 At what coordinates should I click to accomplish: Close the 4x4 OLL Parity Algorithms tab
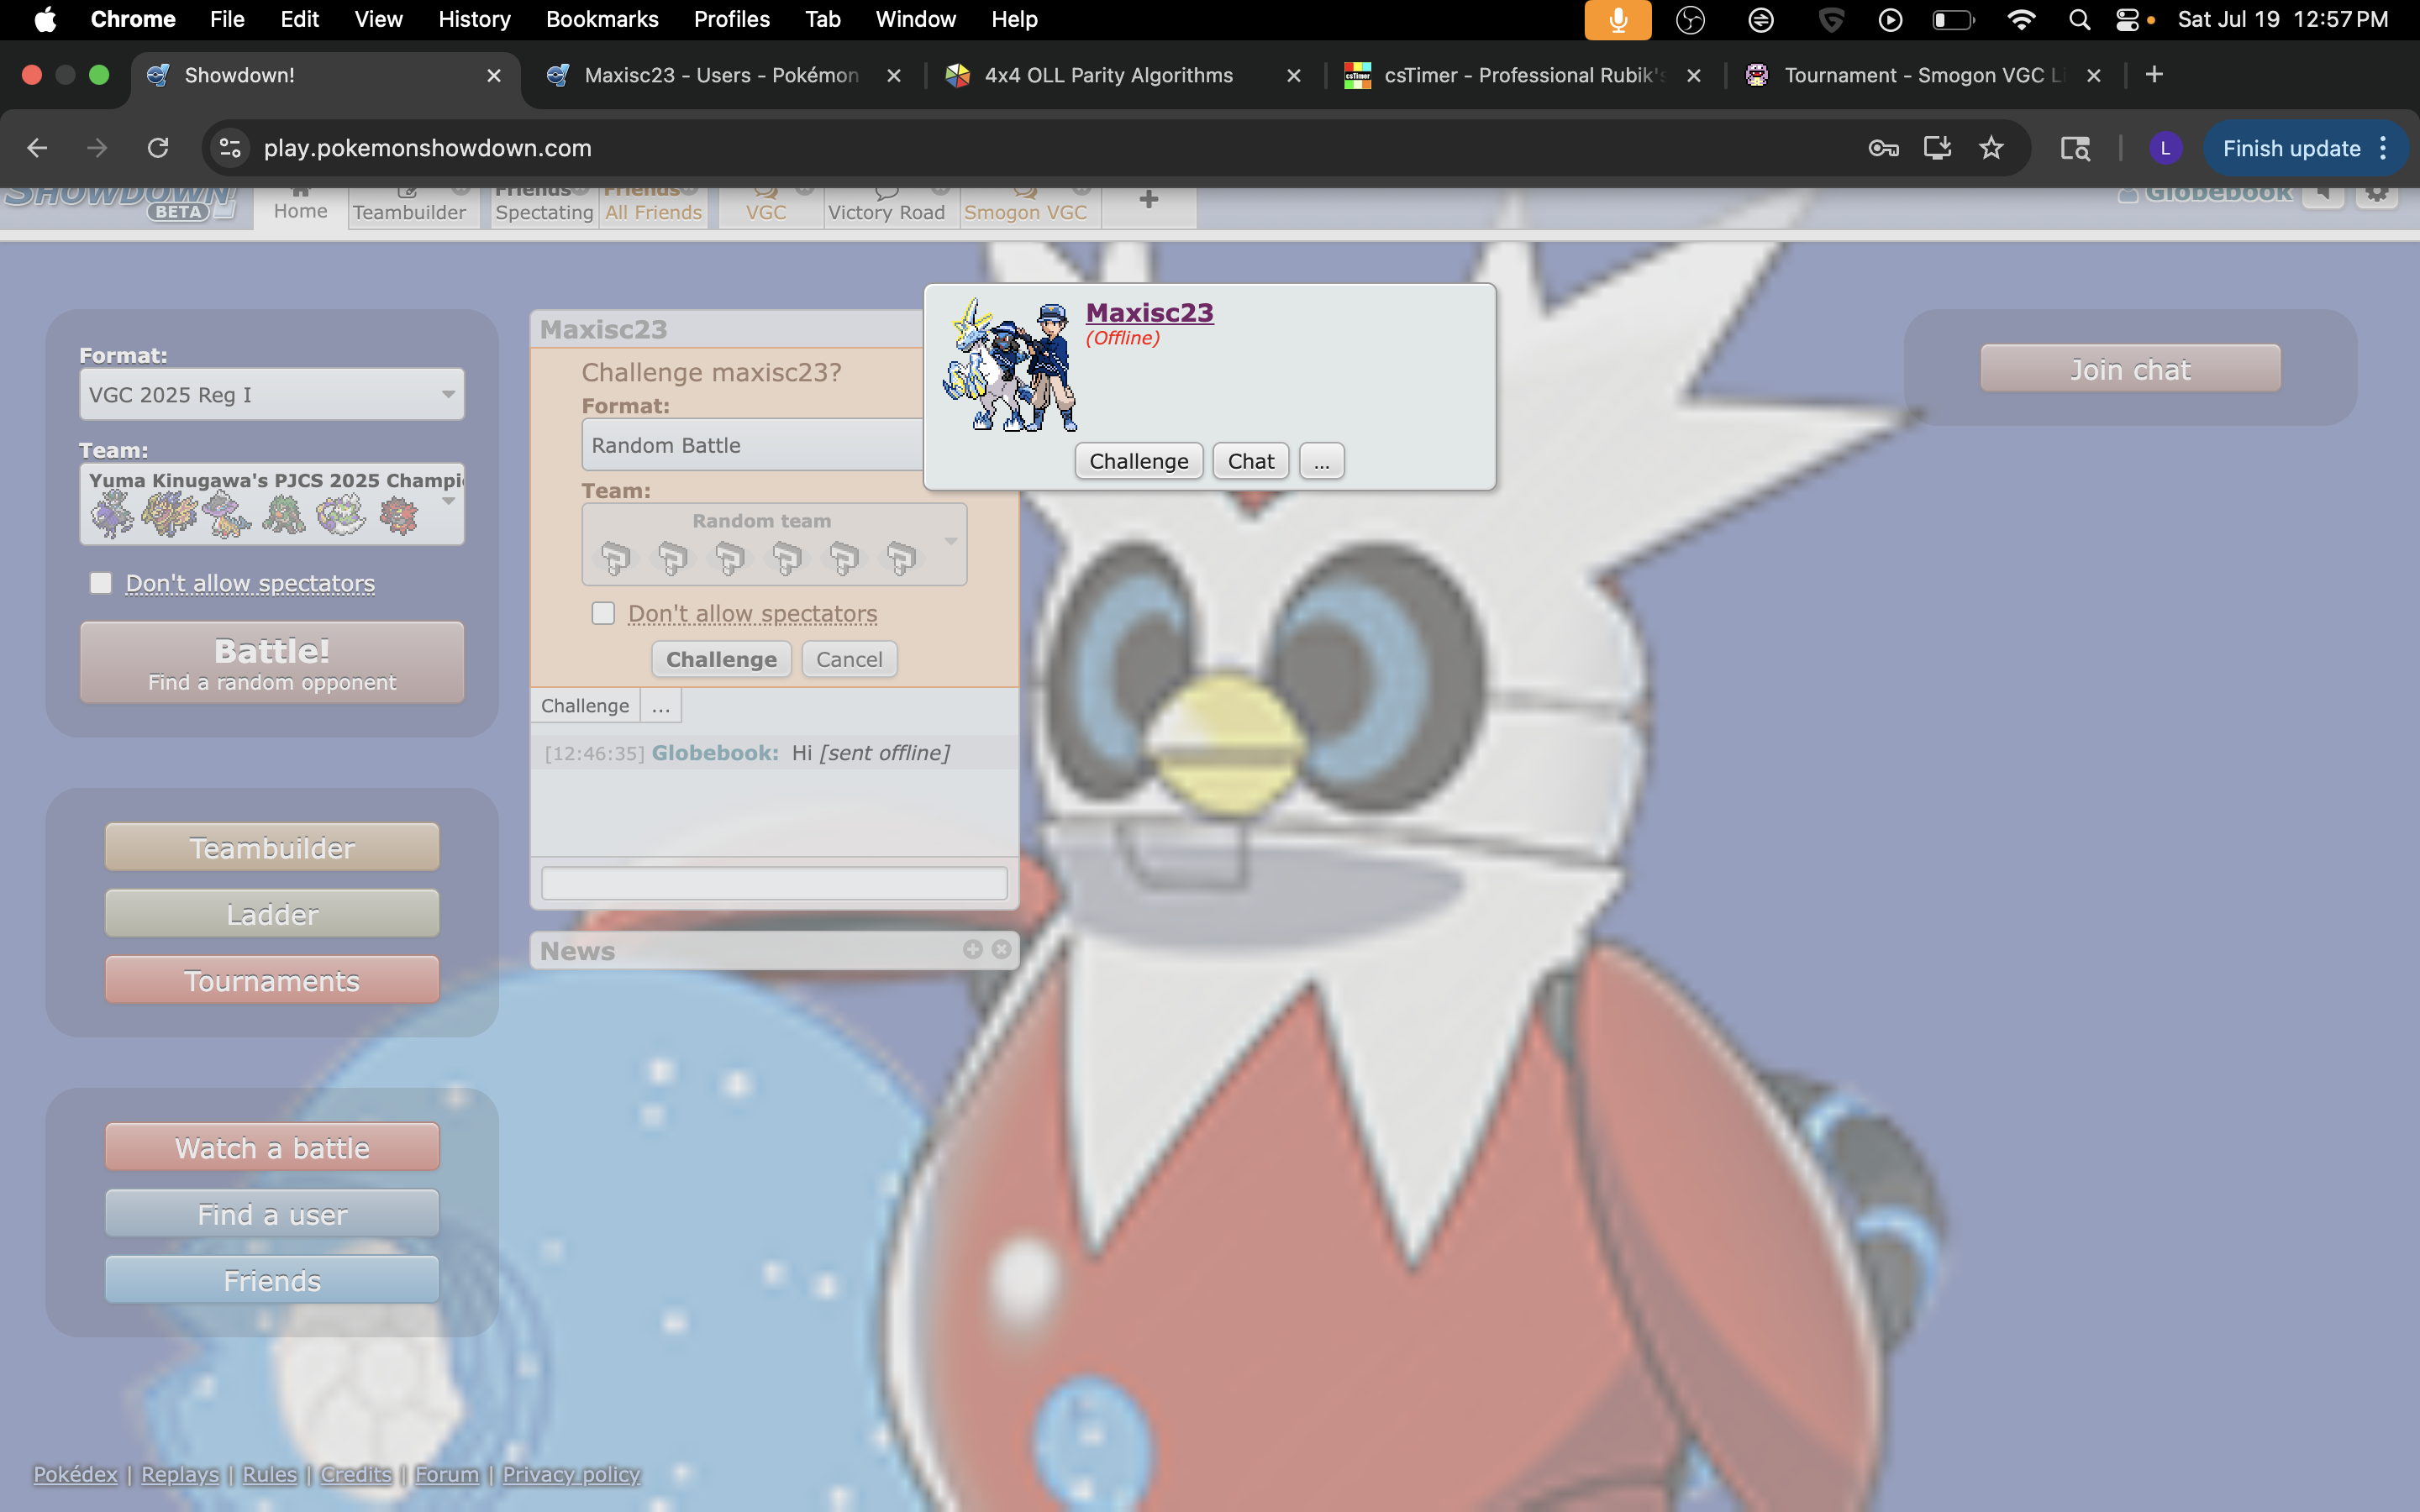click(1293, 75)
